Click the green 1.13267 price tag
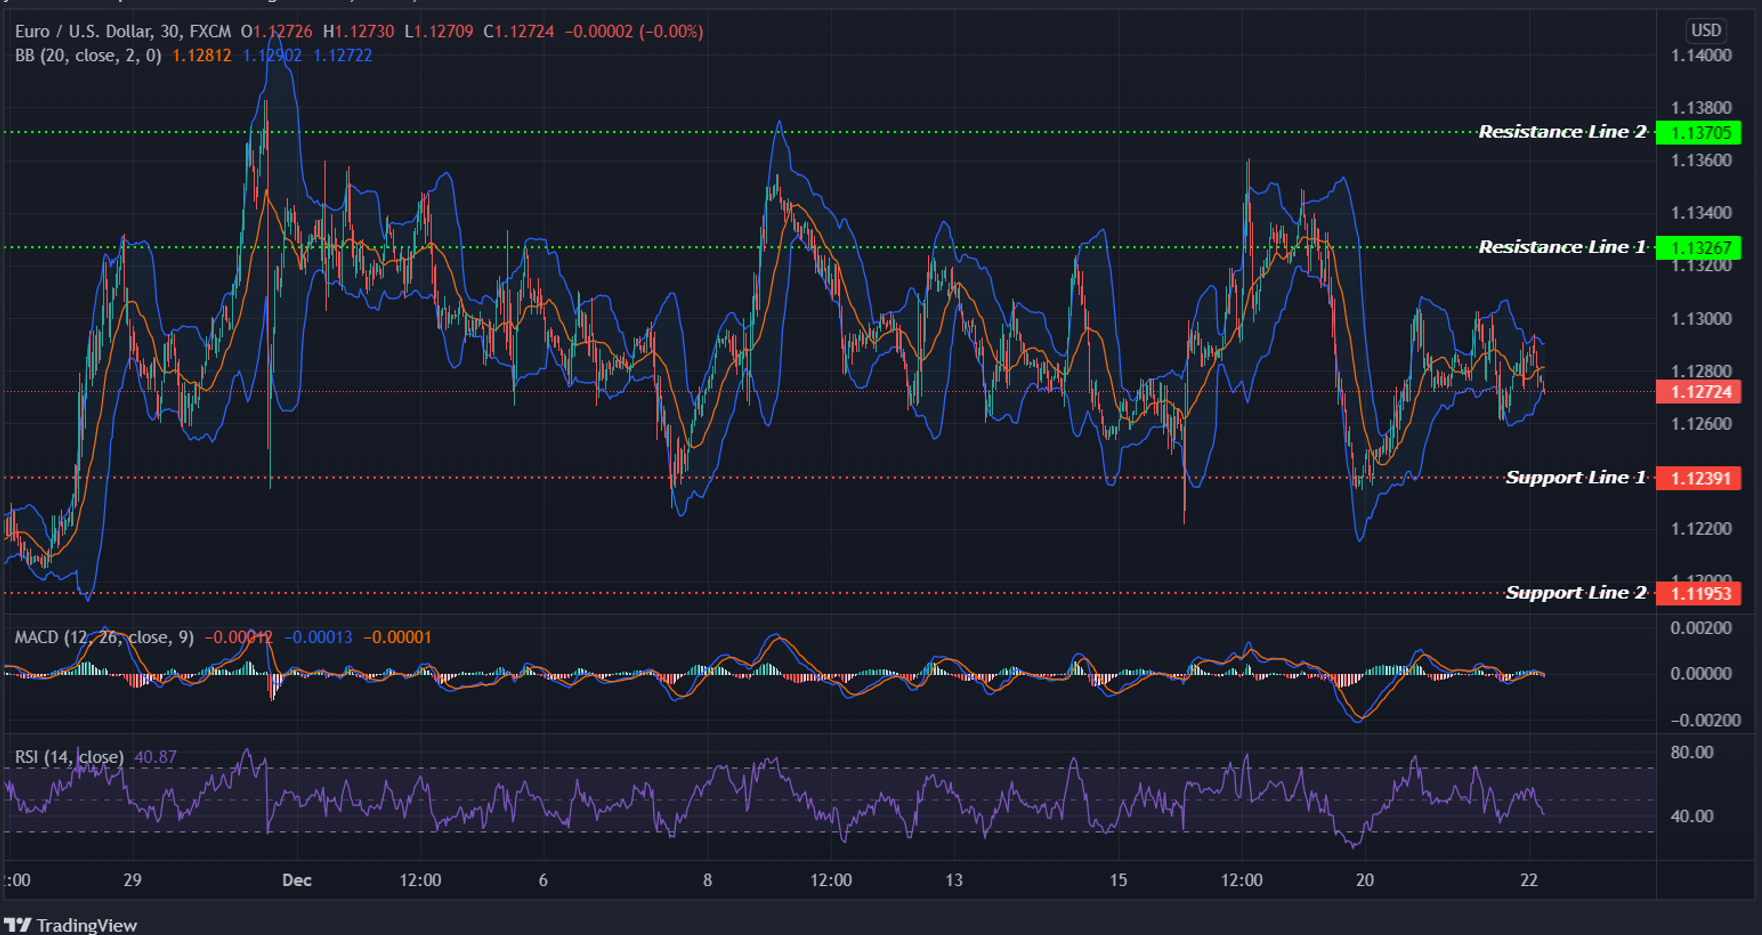The height and width of the screenshot is (935, 1762). pyautogui.click(x=1700, y=248)
